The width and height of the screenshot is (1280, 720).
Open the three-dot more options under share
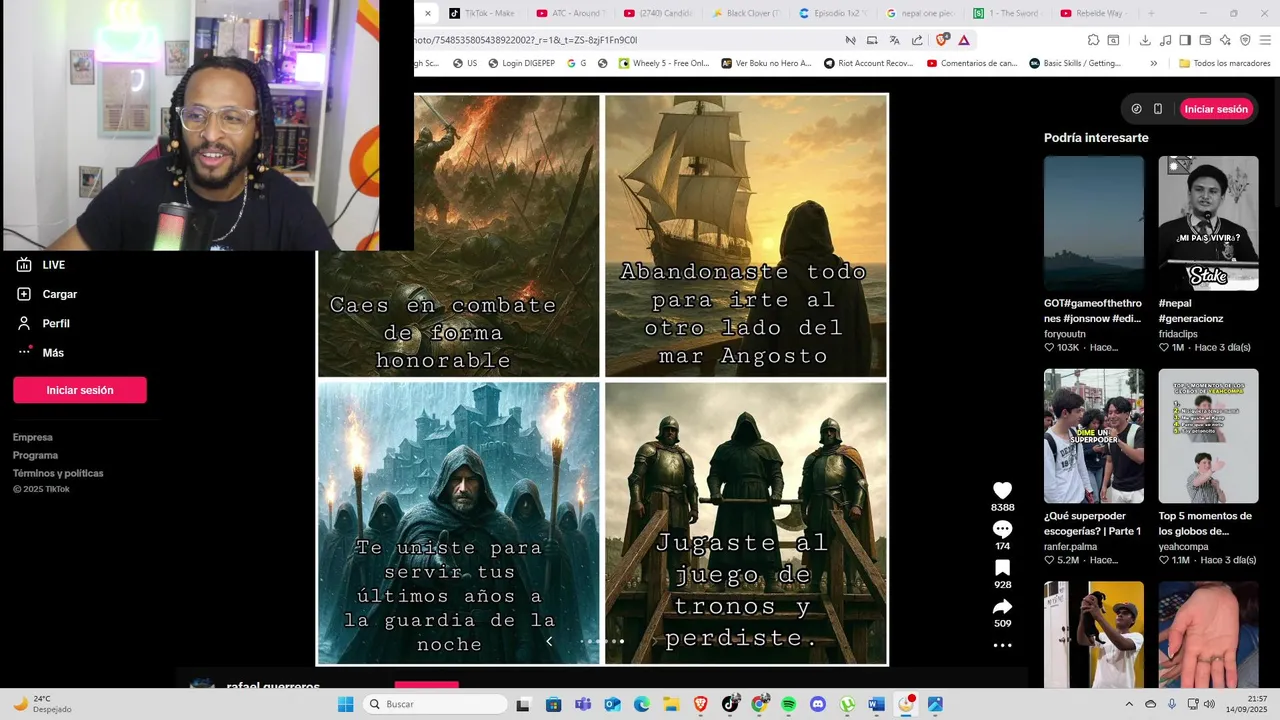tap(1002, 646)
